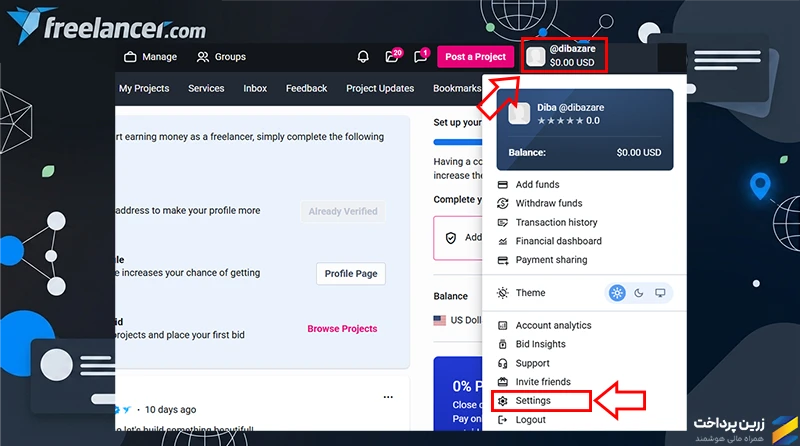Image resolution: width=800 pixels, height=446 pixels.
Task: Click the Profile Page button
Action: pyautogui.click(x=351, y=274)
